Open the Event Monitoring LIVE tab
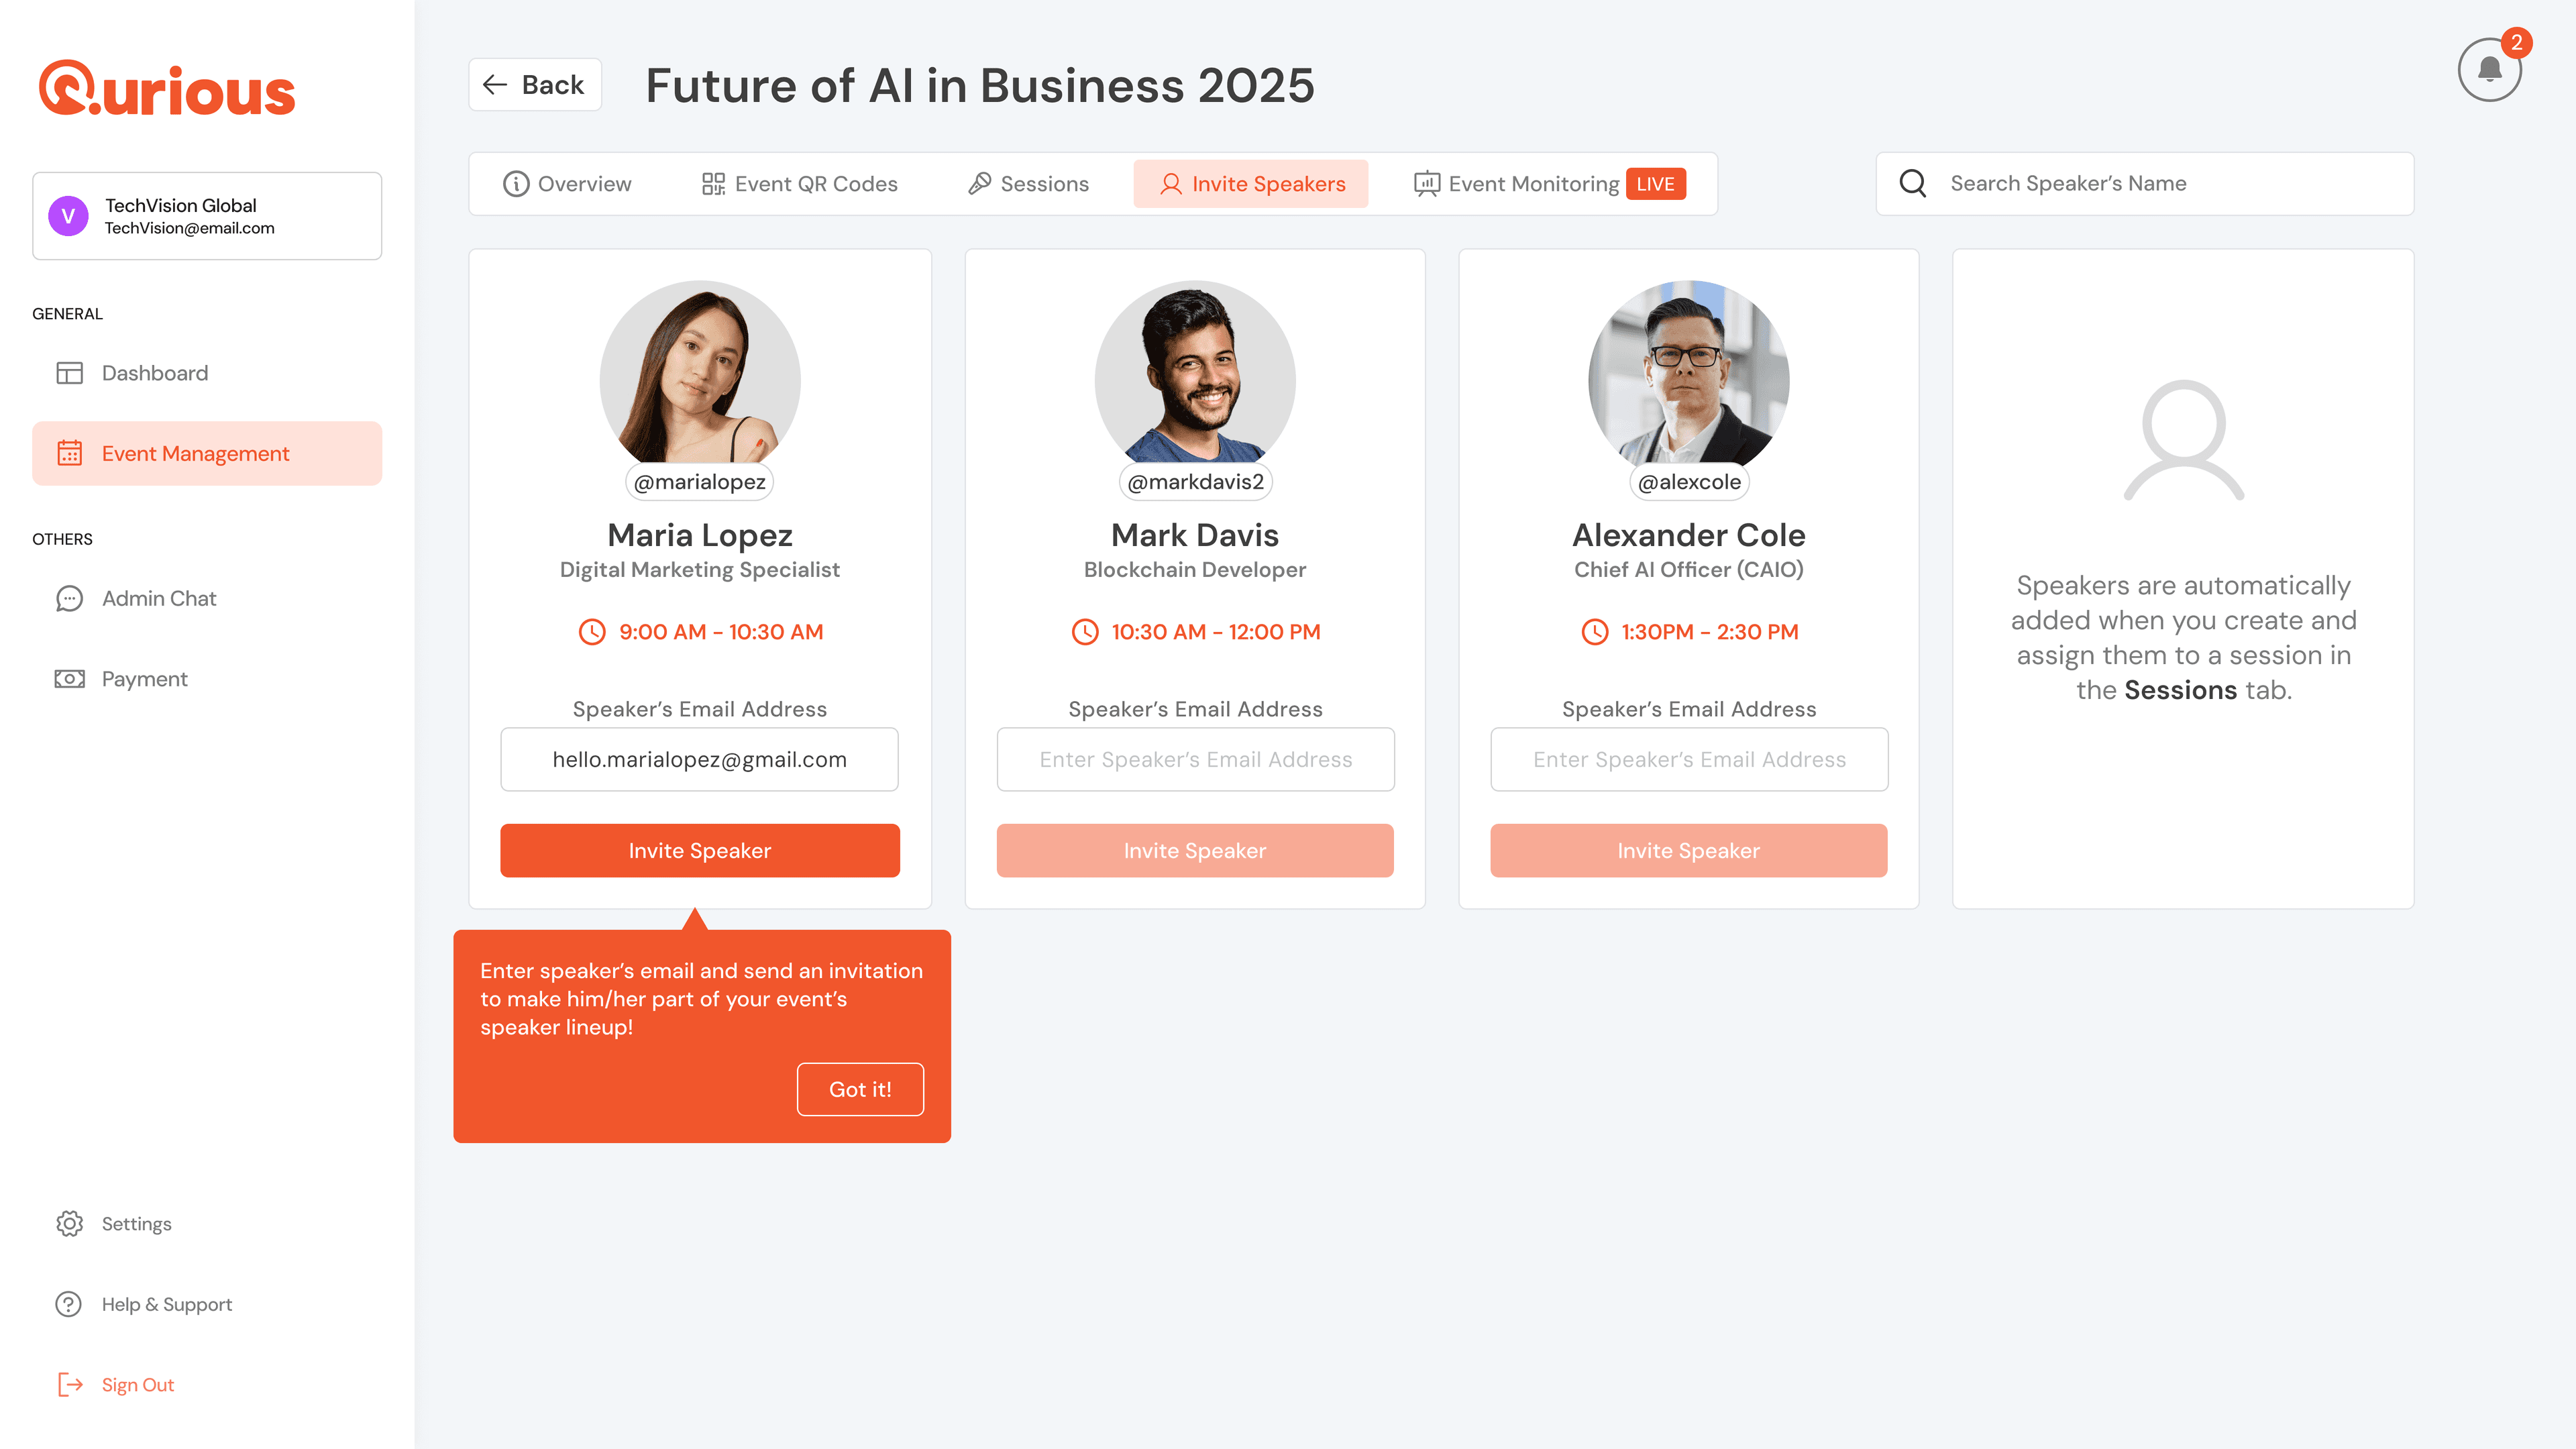2576x1449 pixels. 1550,184
